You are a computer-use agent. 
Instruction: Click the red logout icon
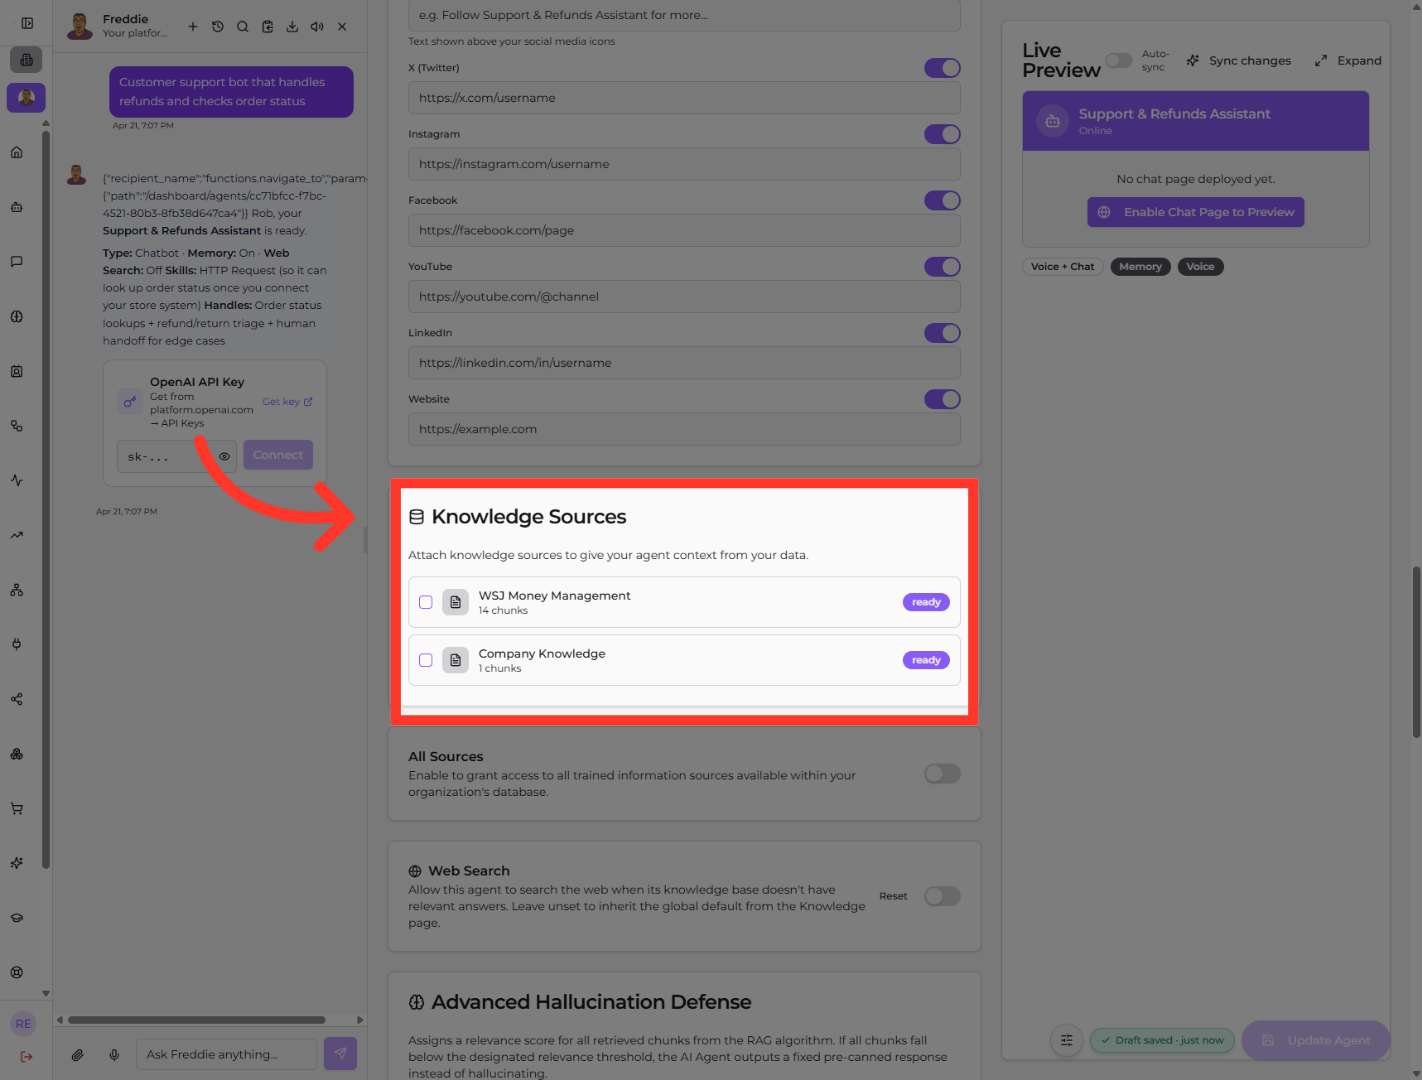[x=26, y=1057]
